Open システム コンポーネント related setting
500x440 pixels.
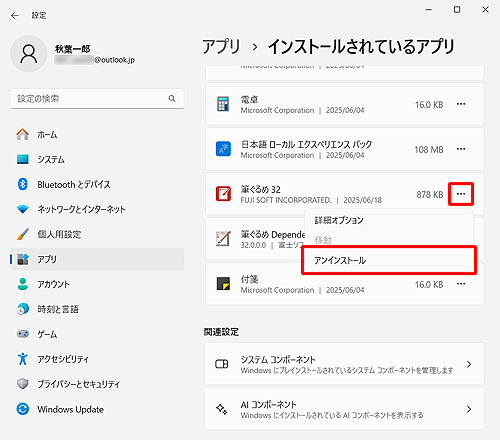tap(344, 364)
